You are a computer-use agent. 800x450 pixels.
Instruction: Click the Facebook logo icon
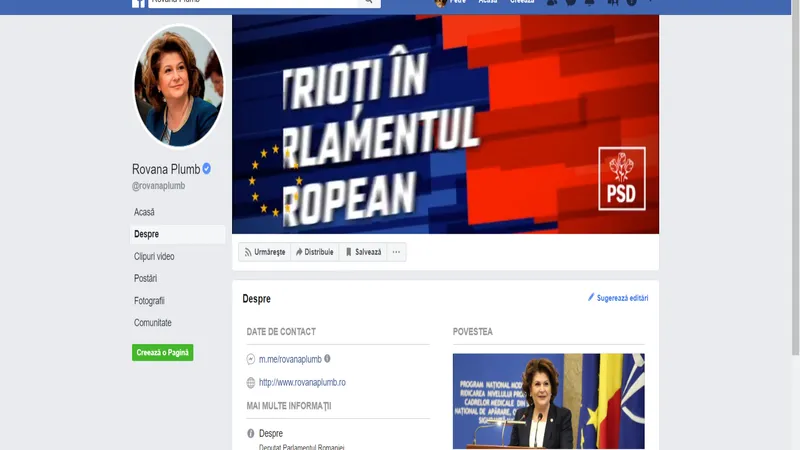point(138,4)
